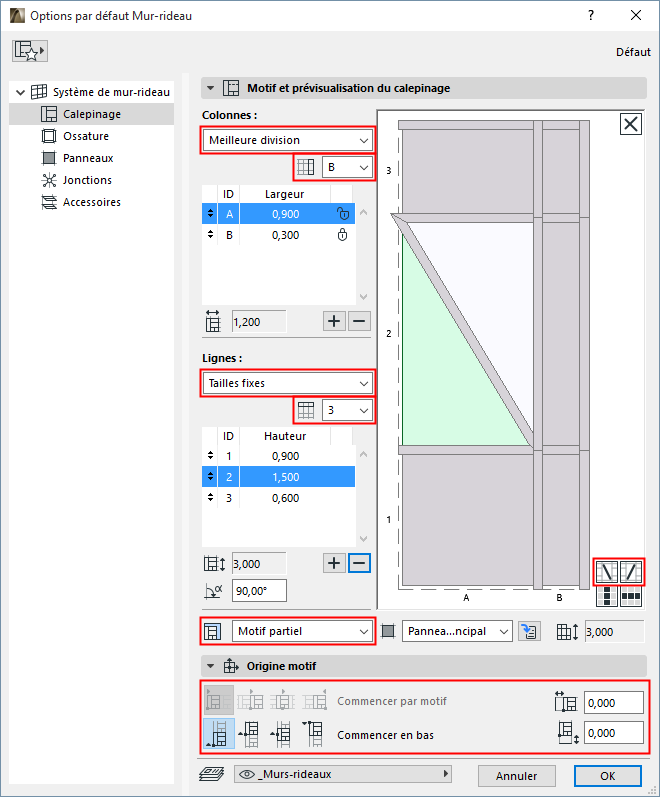Screen dimensions: 660x797
Task: Select fourth Commencer en bas origin option
Action: (314, 734)
